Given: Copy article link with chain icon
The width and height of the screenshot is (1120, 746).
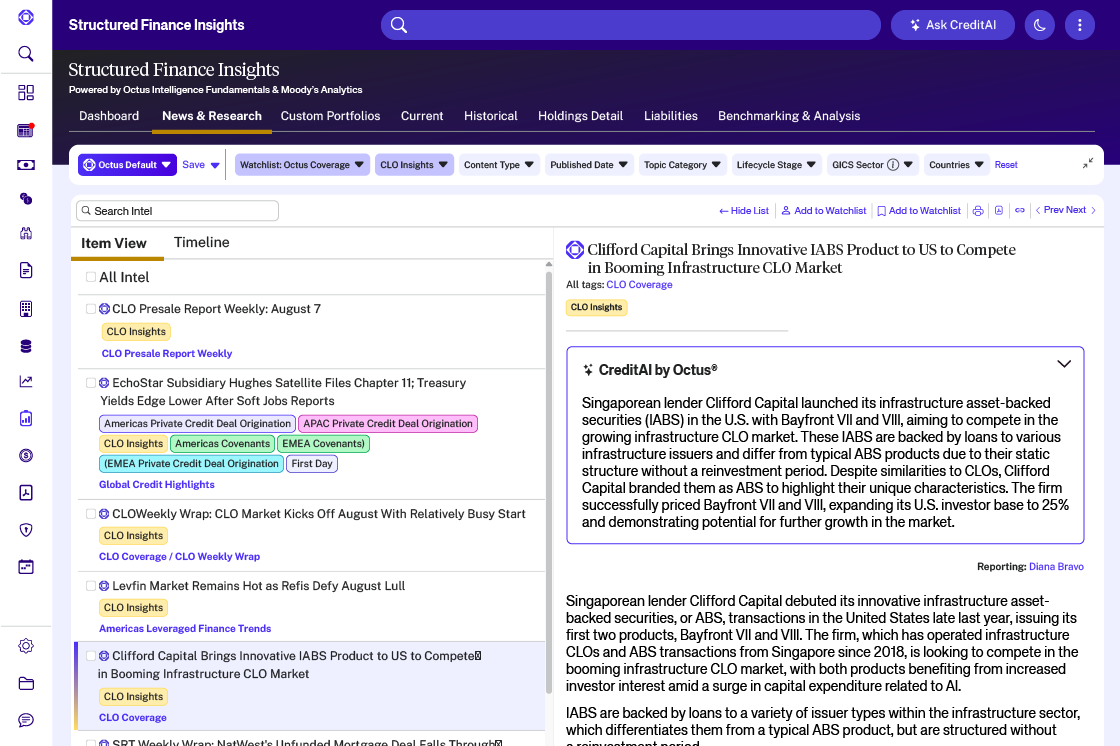Looking at the screenshot, I should (x=1020, y=211).
